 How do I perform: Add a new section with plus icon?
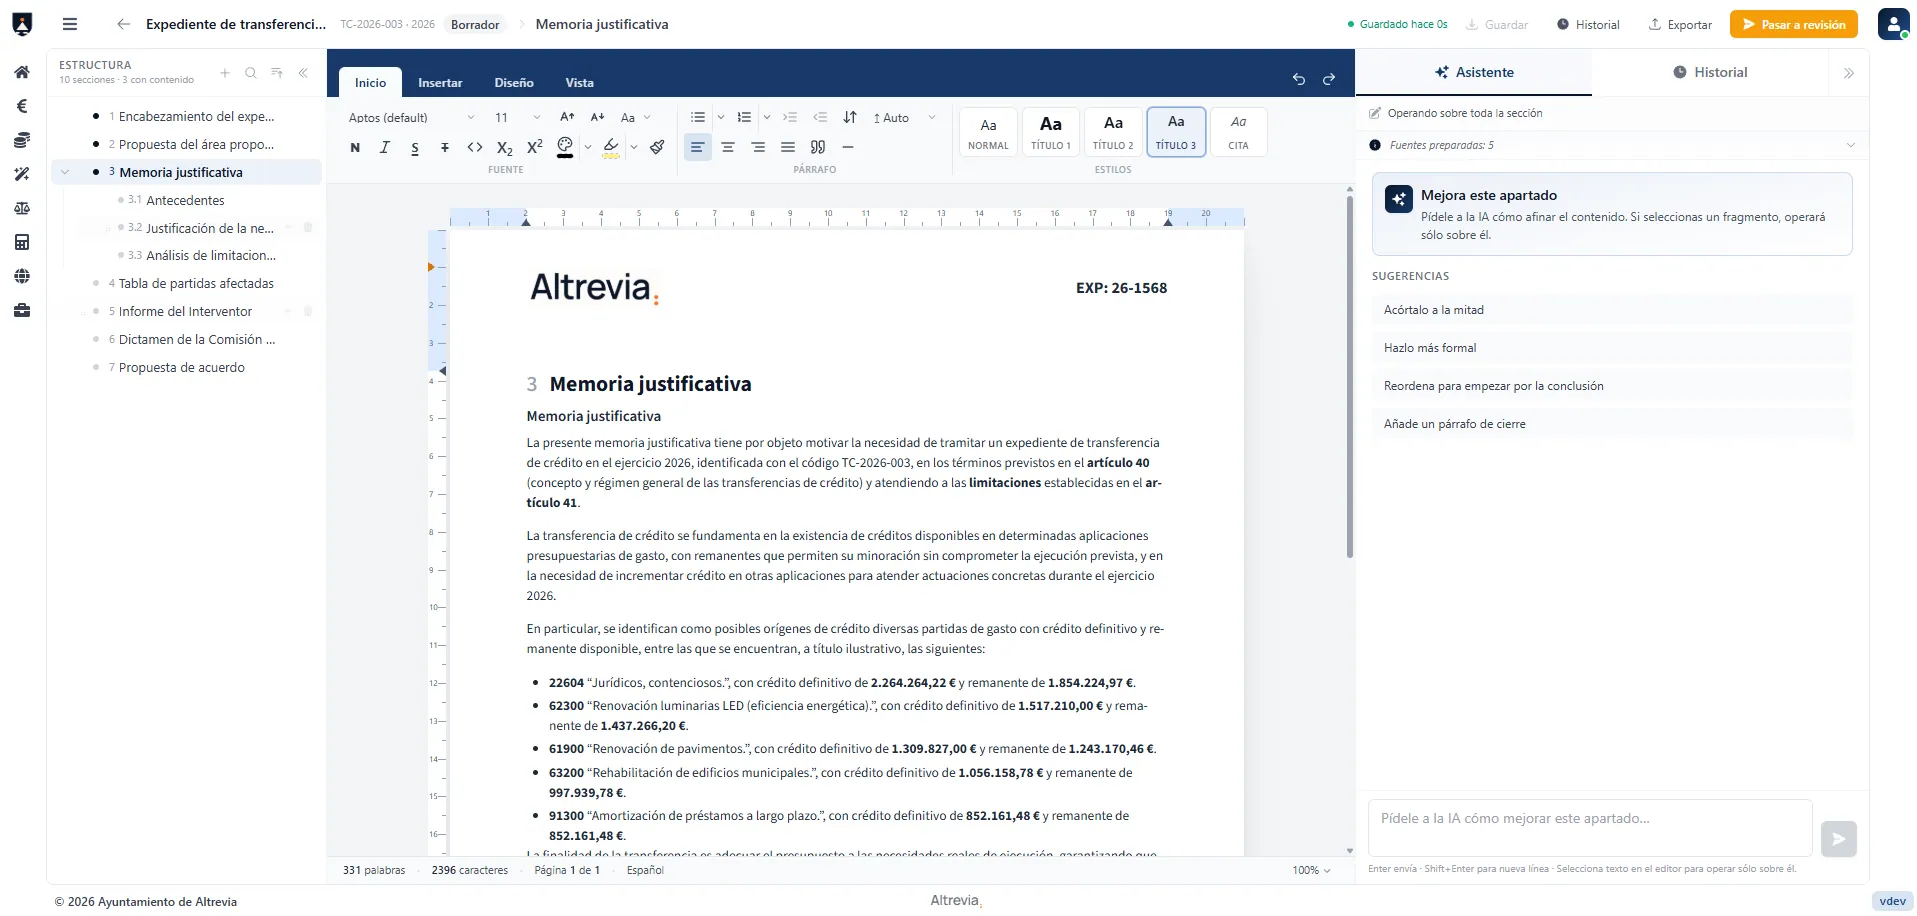pos(225,72)
